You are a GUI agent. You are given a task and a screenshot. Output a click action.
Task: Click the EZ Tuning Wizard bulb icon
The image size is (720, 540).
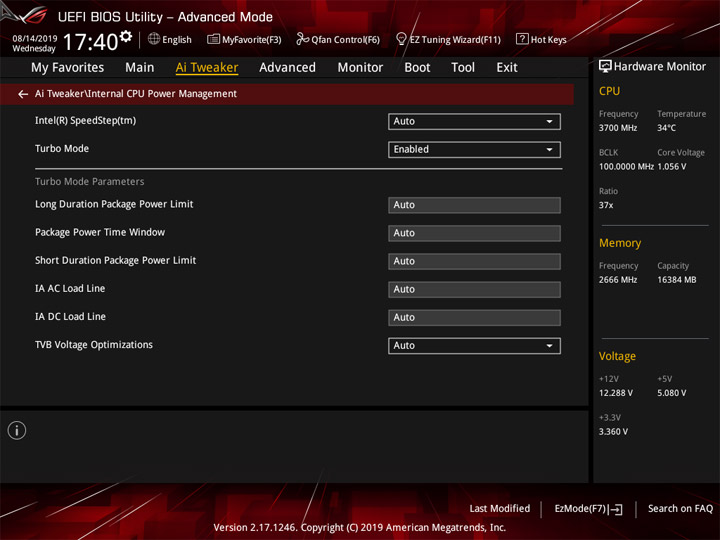[x=401, y=39]
